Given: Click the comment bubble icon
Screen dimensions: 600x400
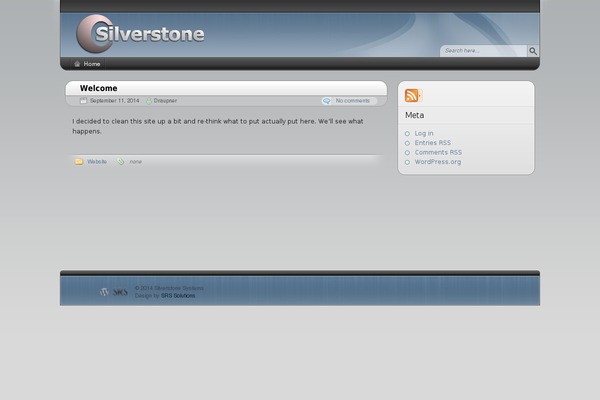Looking at the screenshot, I should pyautogui.click(x=326, y=101).
